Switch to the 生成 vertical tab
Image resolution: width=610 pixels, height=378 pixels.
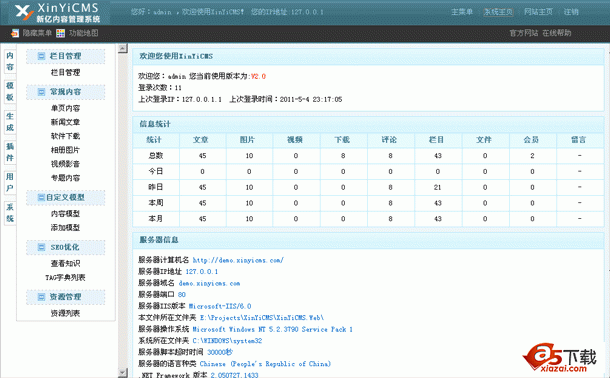point(10,122)
